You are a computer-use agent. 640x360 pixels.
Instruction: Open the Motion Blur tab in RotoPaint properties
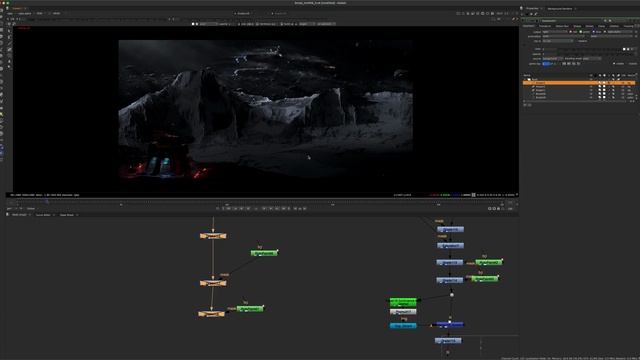point(562,26)
